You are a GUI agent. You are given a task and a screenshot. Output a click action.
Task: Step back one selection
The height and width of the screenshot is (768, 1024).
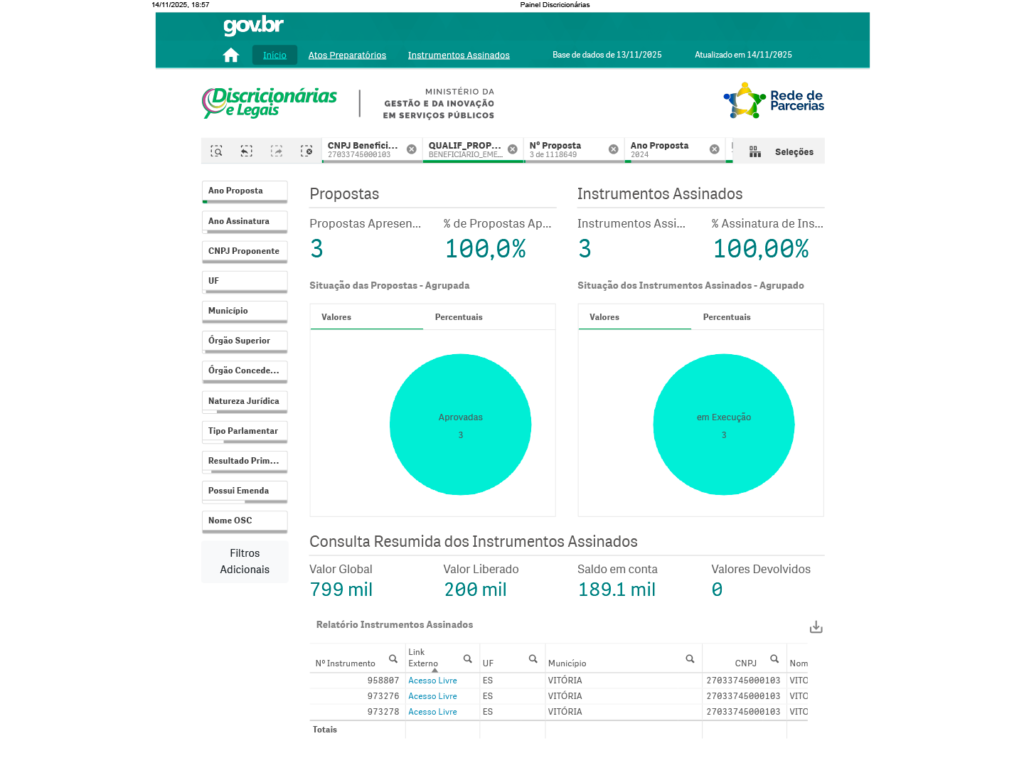pyautogui.click(x=246, y=152)
